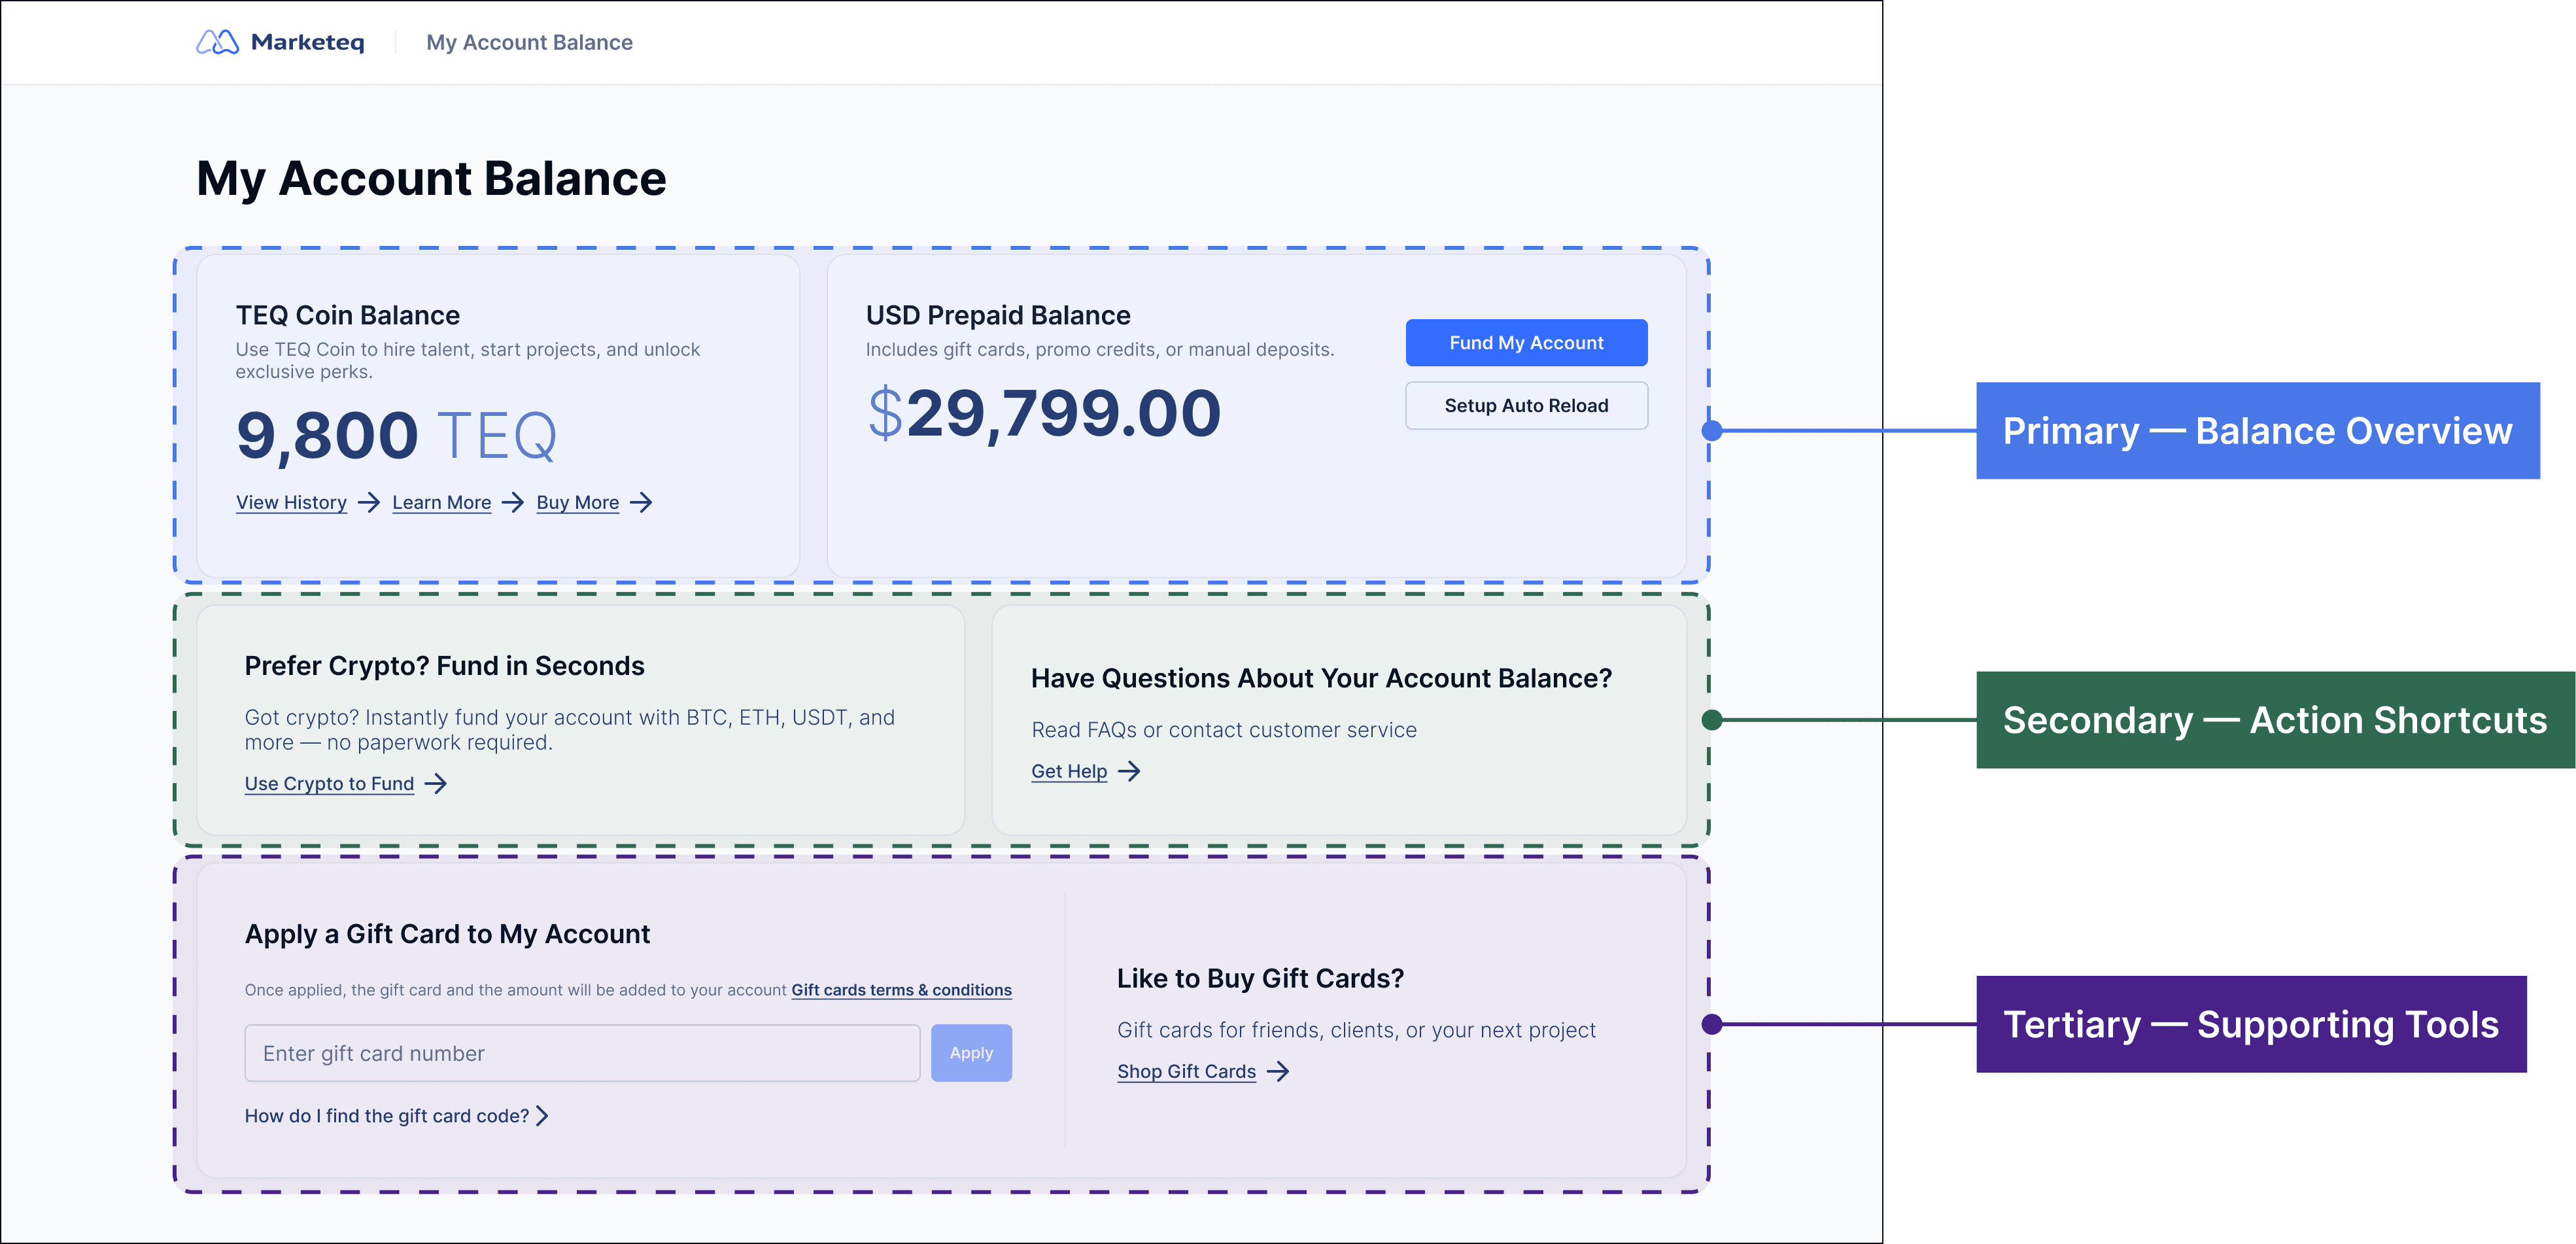Open Setup Auto Reload

(1526, 405)
